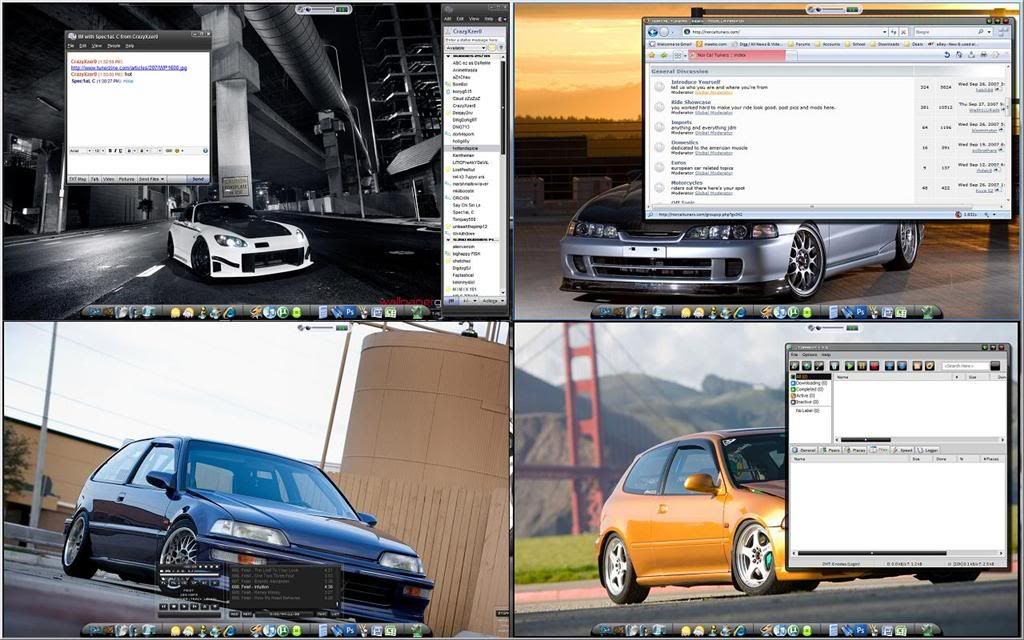Click the uTorrent Search Here field

(x=967, y=366)
